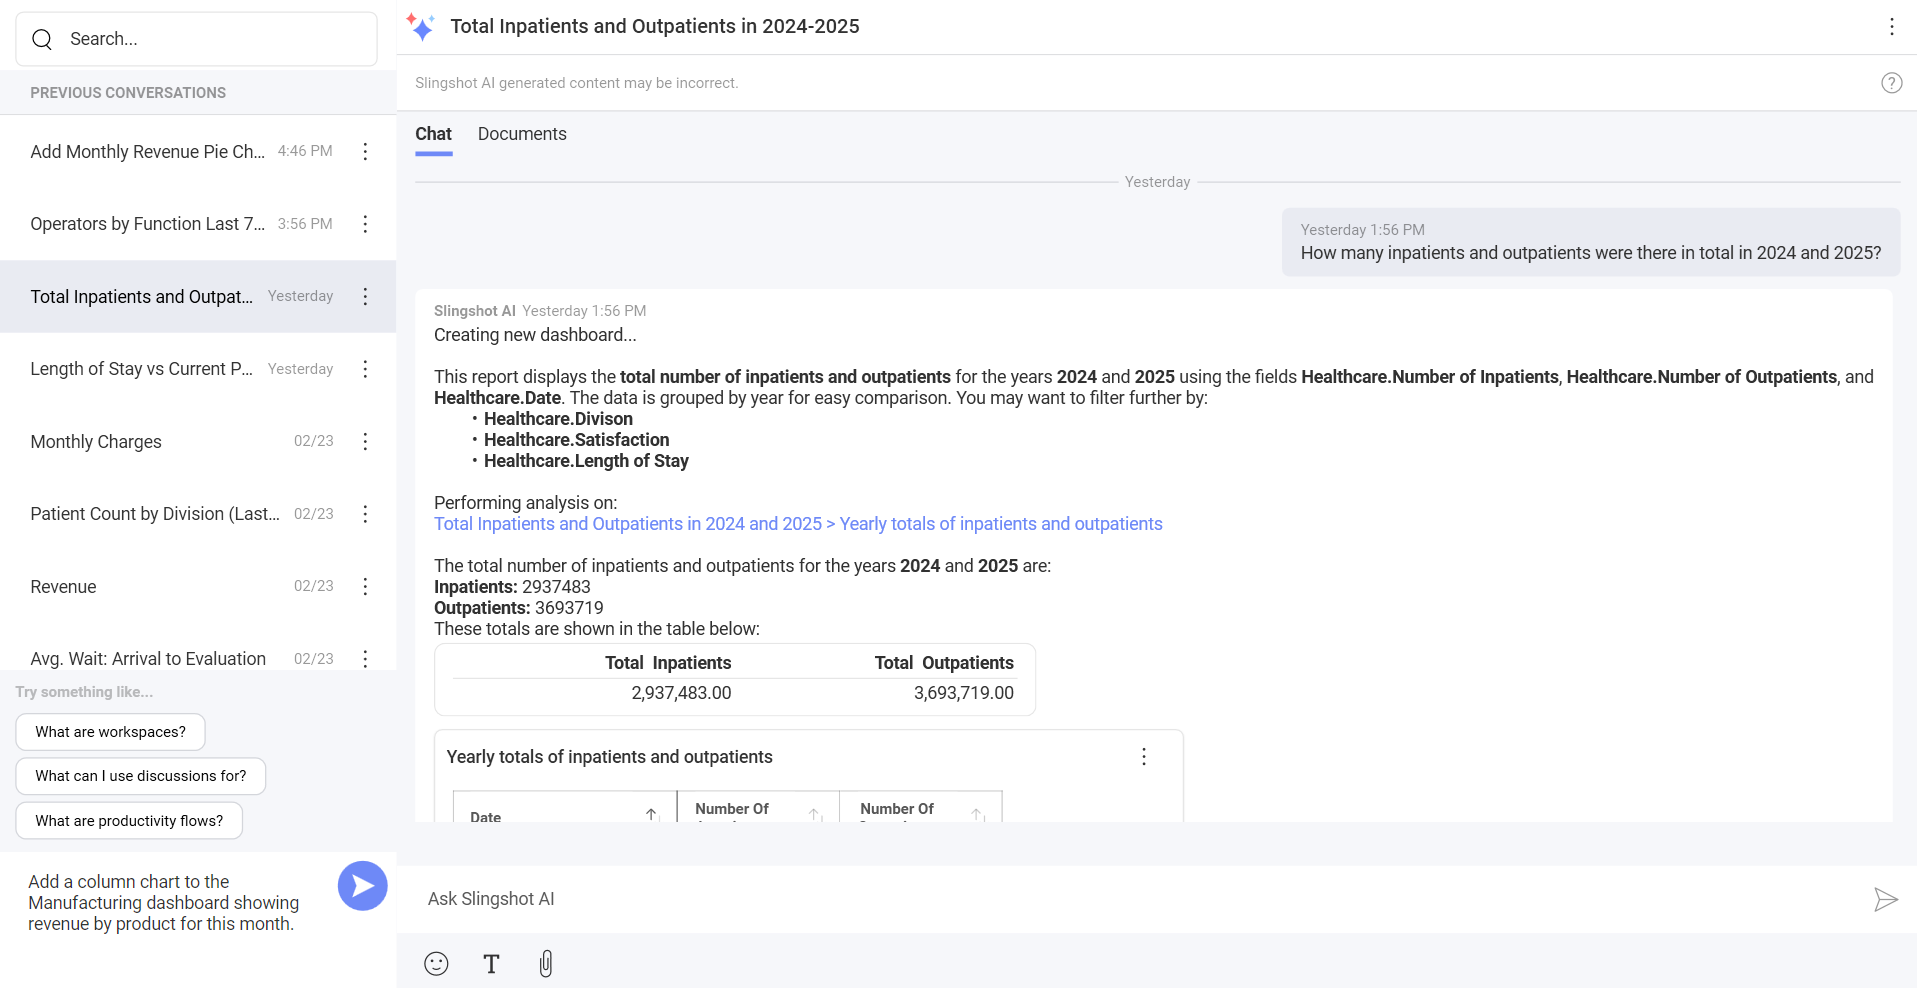Viewport: 1917px width, 988px height.
Task: Open options for Add Monthly Revenue Pie Chart conversation
Action: [365, 151]
